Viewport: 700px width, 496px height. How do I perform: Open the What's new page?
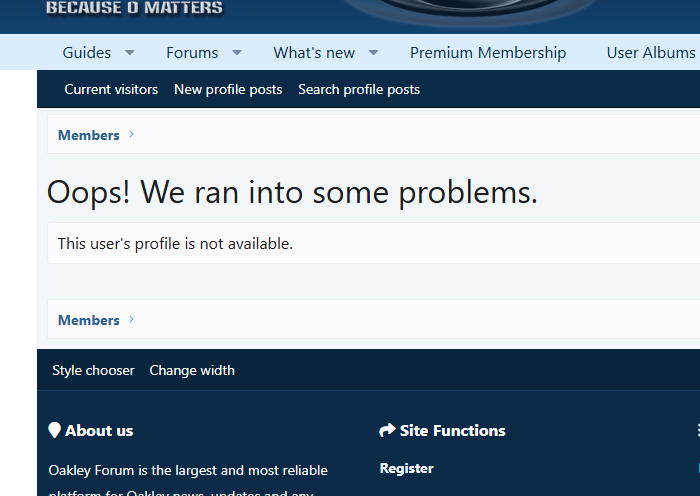pos(314,53)
